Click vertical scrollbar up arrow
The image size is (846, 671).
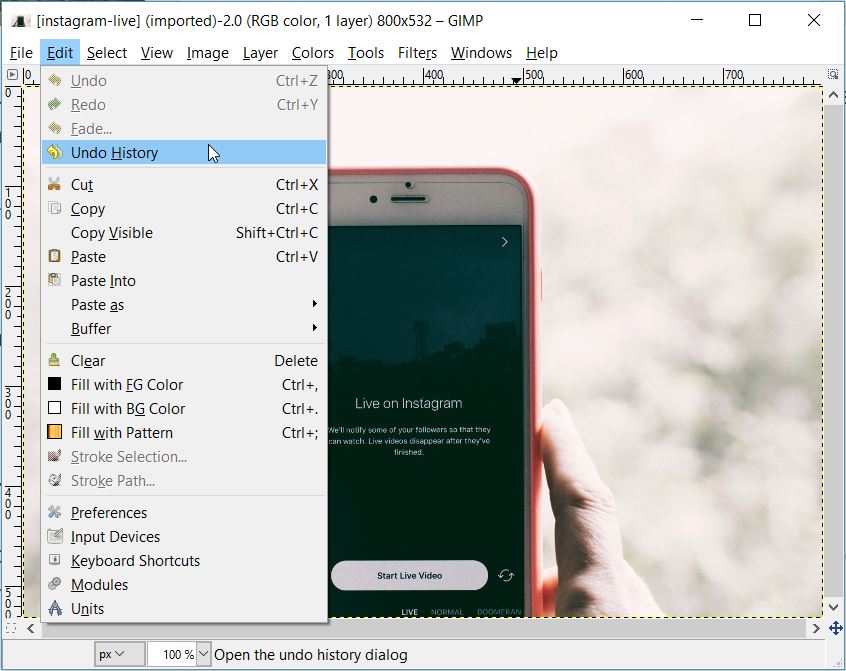pos(833,95)
